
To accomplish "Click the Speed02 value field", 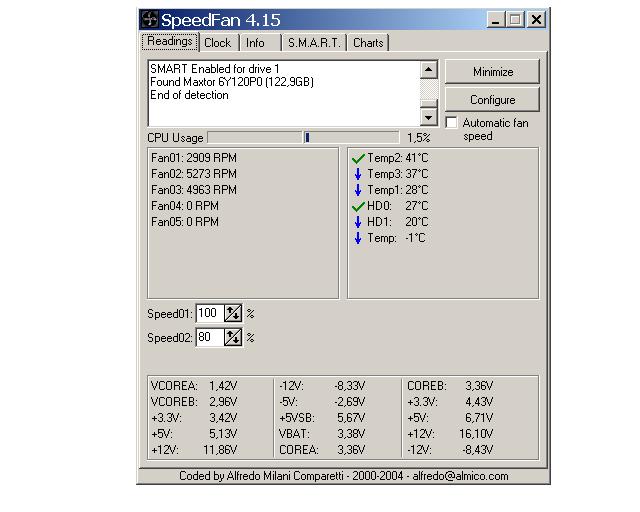I will [210, 337].
